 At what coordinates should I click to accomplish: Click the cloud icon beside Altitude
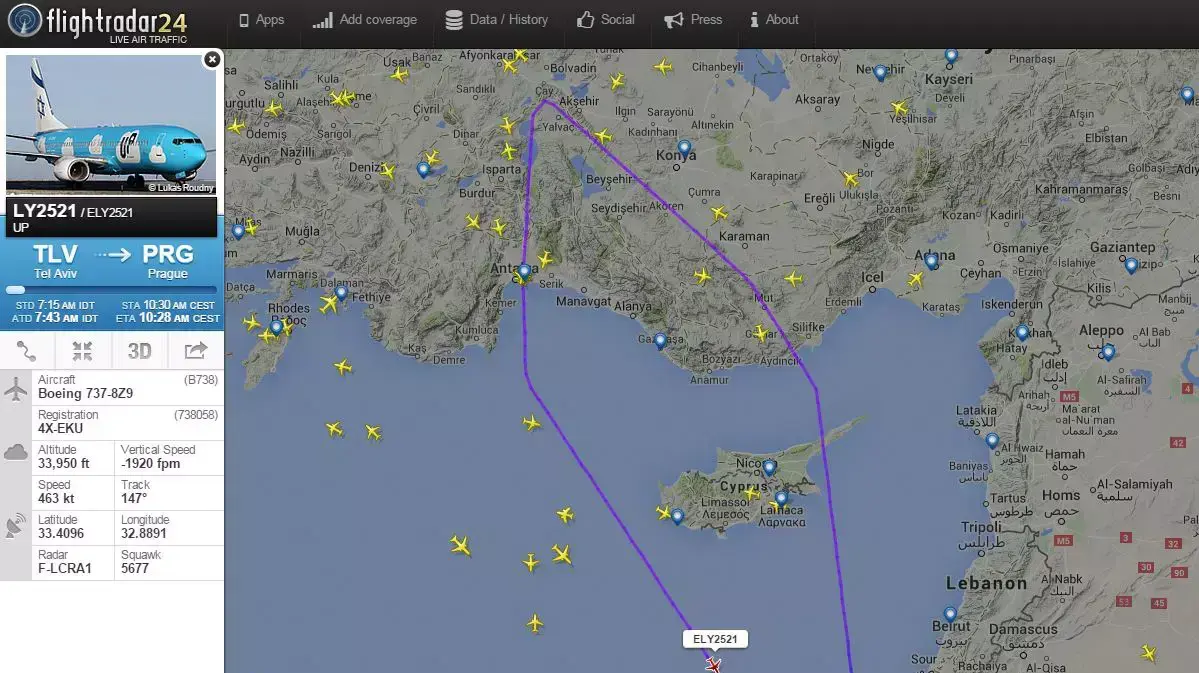[16, 452]
